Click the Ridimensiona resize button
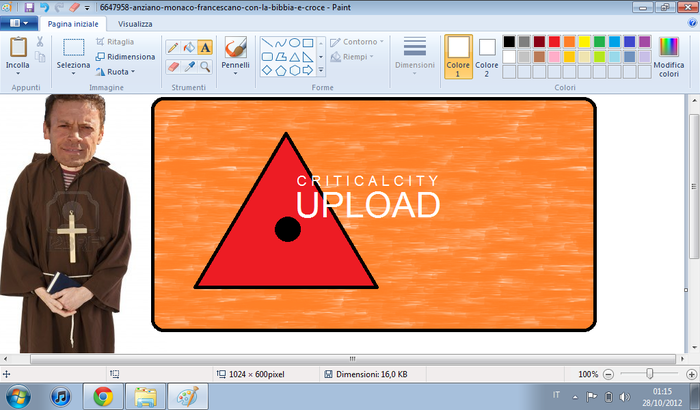The height and width of the screenshot is (410, 700). tap(125, 57)
